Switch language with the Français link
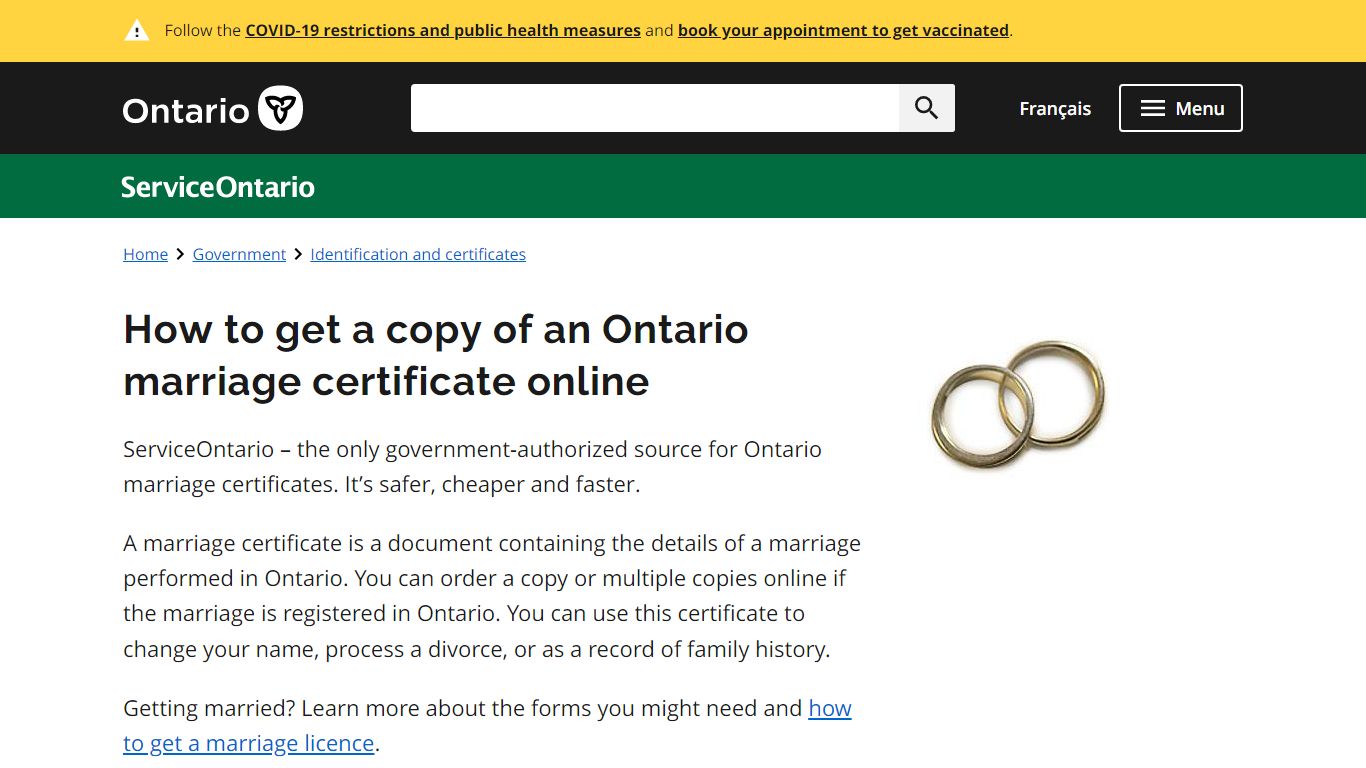 (x=1055, y=108)
